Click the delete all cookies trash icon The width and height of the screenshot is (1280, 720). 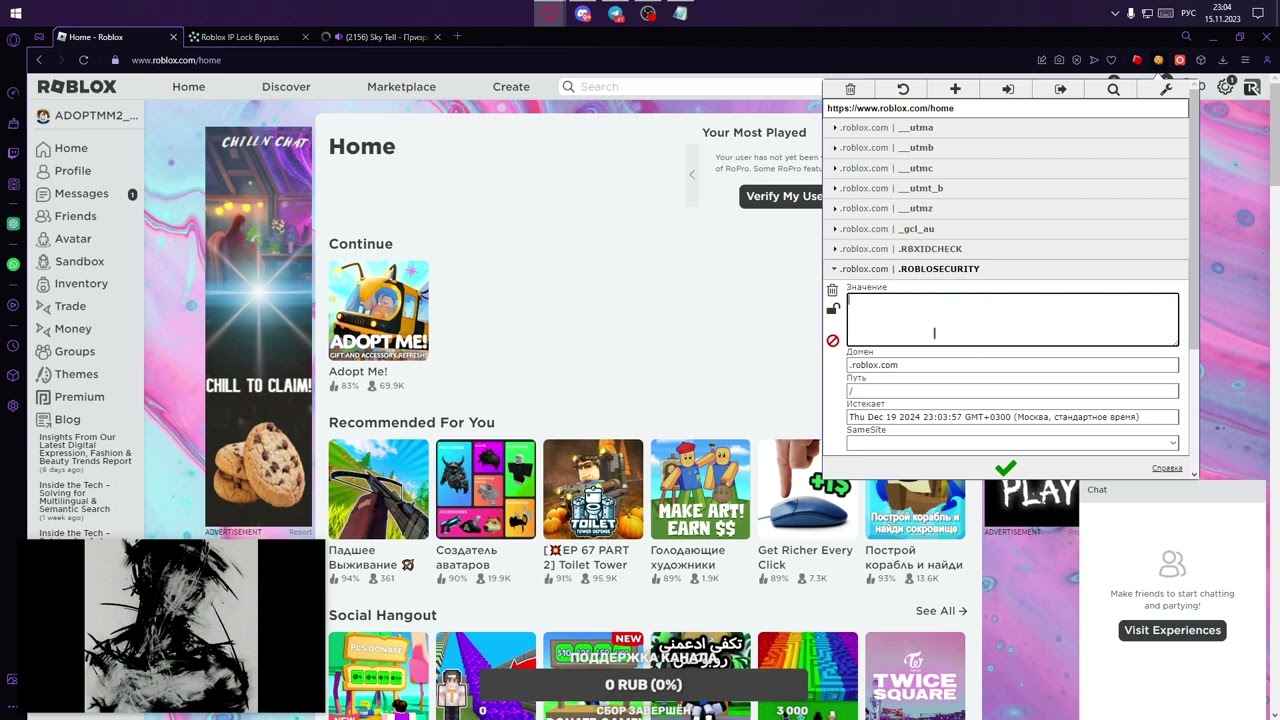[850, 89]
